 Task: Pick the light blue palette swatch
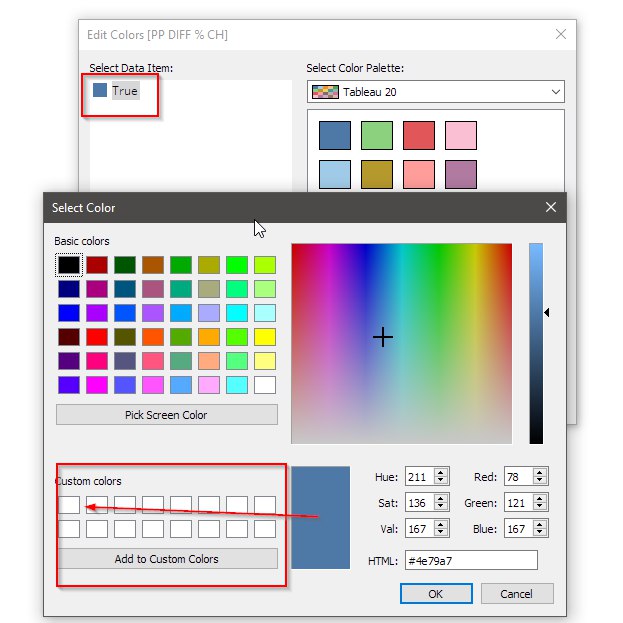tap(335, 174)
